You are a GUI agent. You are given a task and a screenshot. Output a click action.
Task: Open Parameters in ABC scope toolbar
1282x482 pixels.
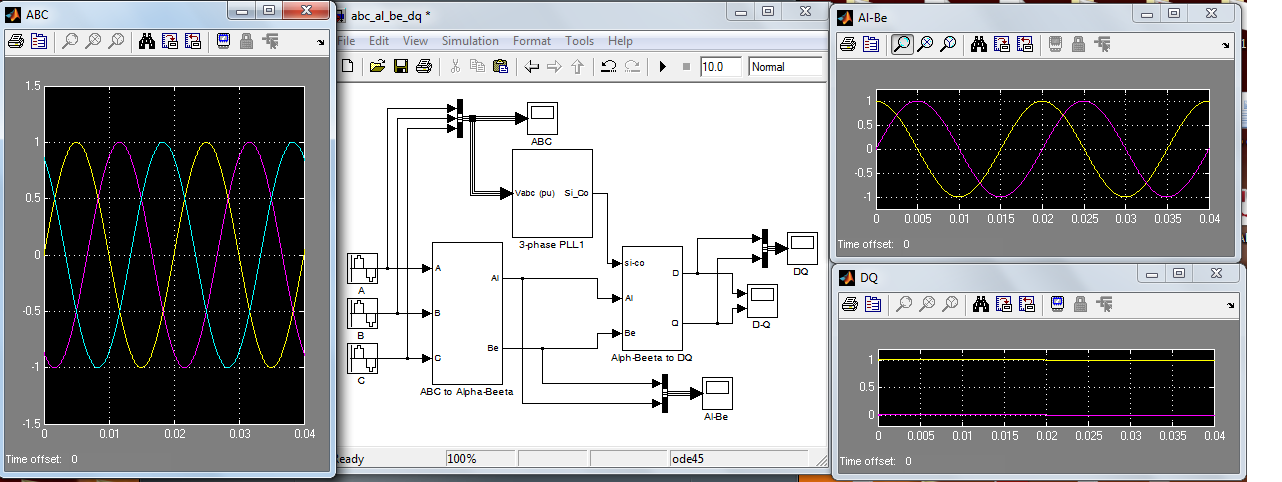pyautogui.click(x=39, y=42)
